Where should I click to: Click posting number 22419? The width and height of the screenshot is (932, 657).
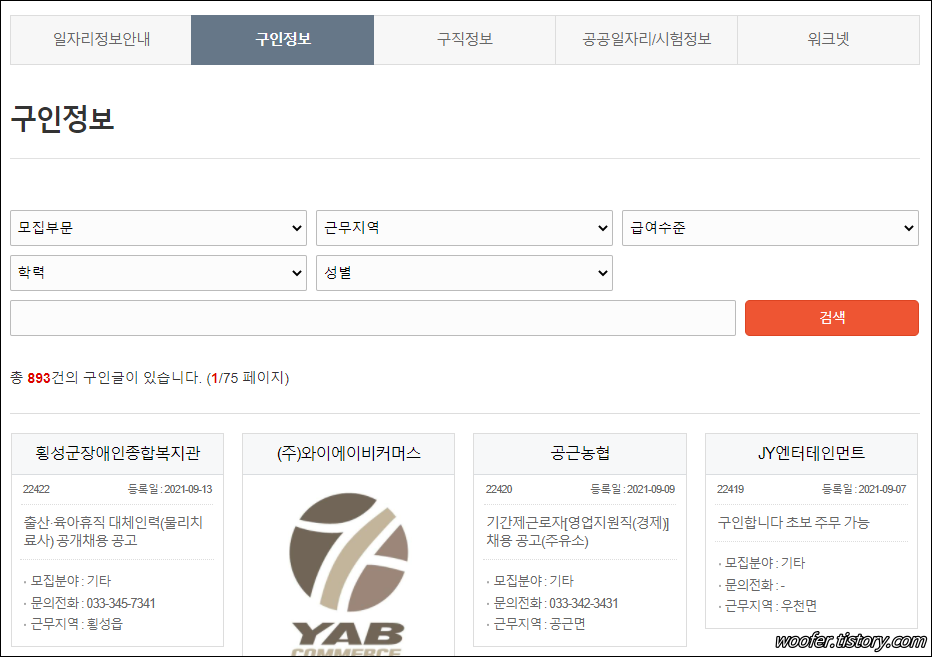pos(731,489)
